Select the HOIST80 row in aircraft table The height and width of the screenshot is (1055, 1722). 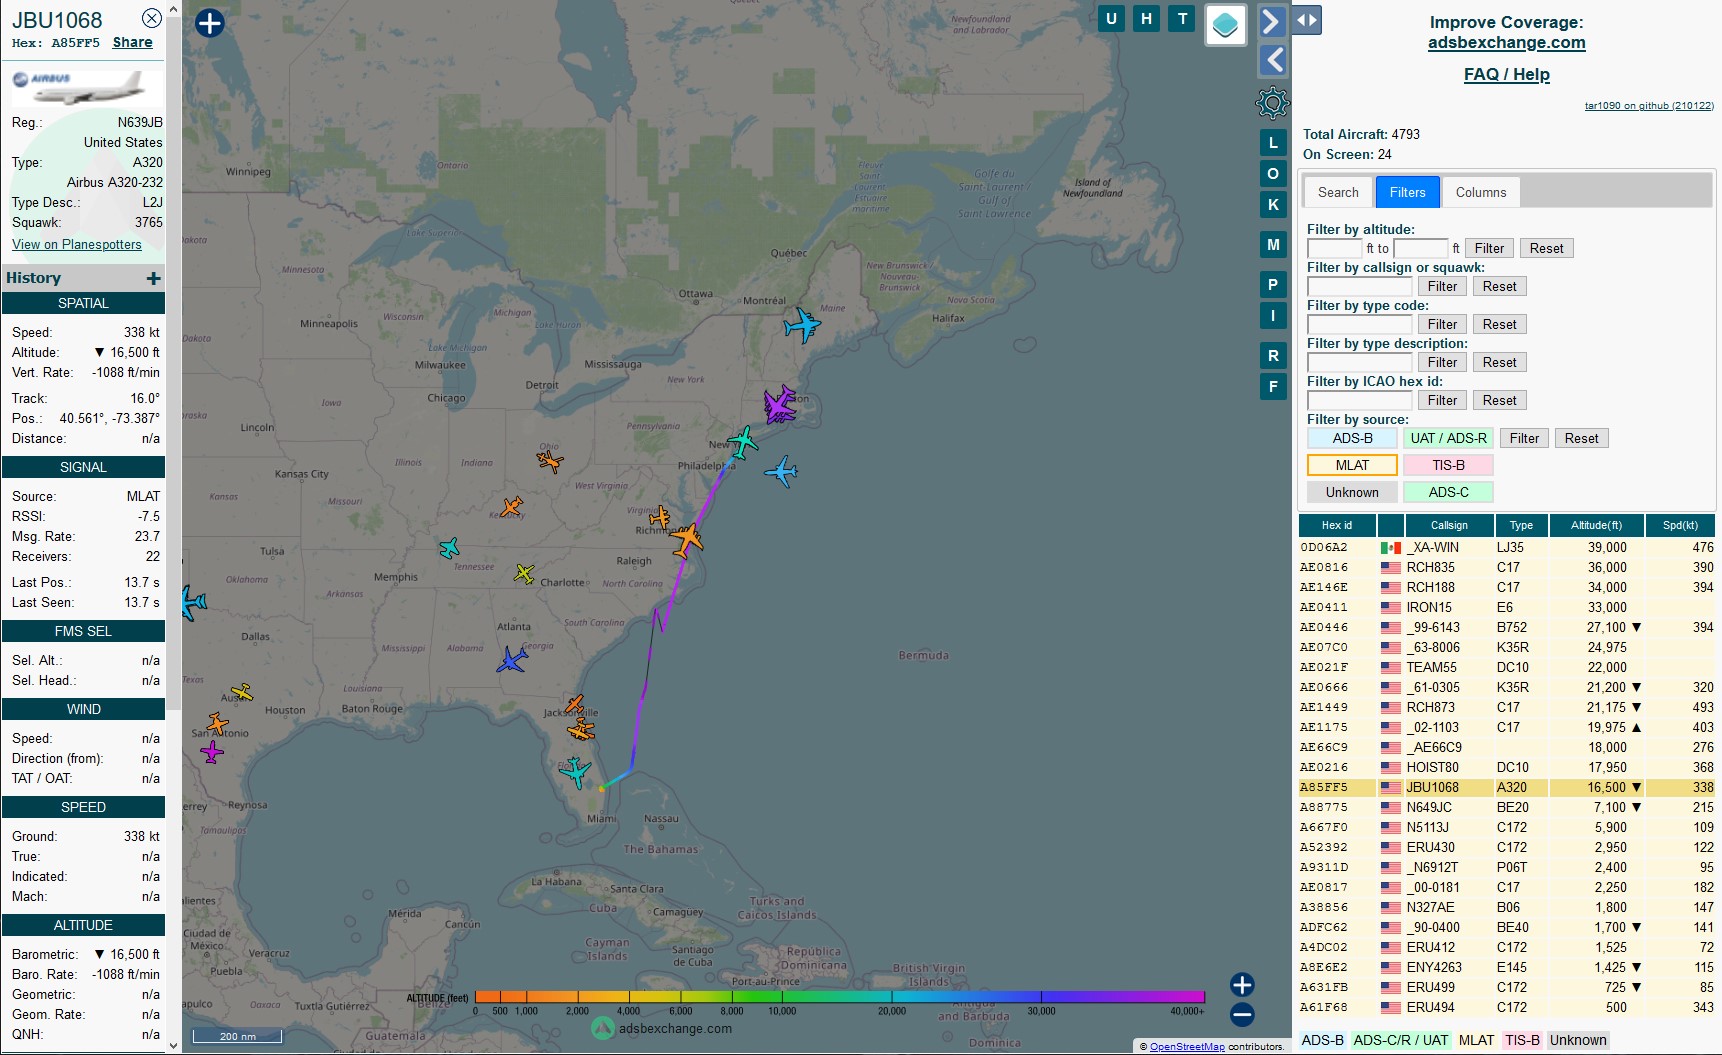pyautogui.click(x=1506, y=767)
